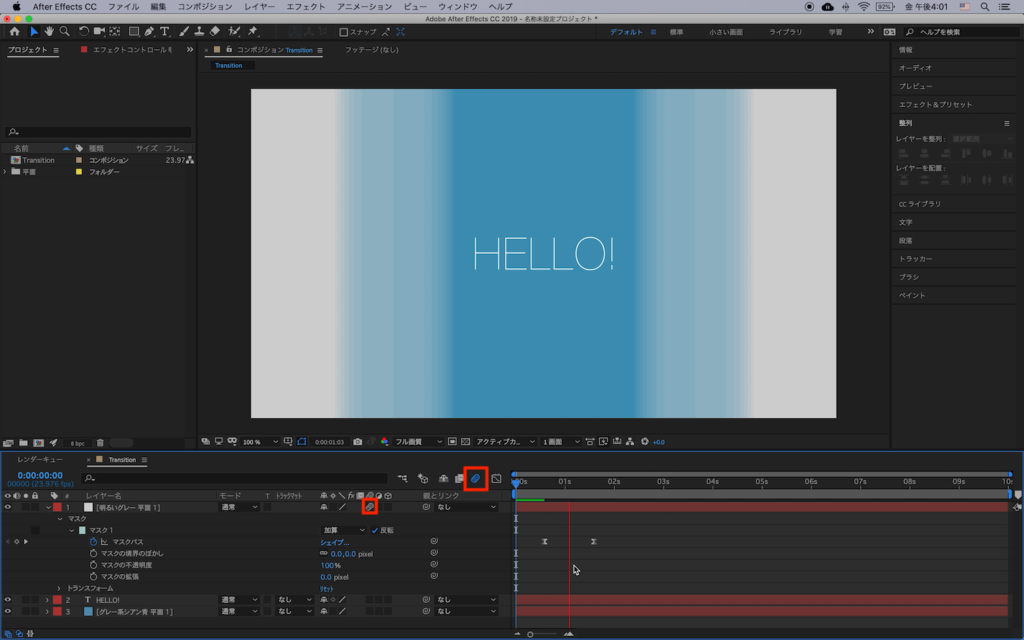Click the stopwatch for マスクの不透明度

click(x=94, y=565)
